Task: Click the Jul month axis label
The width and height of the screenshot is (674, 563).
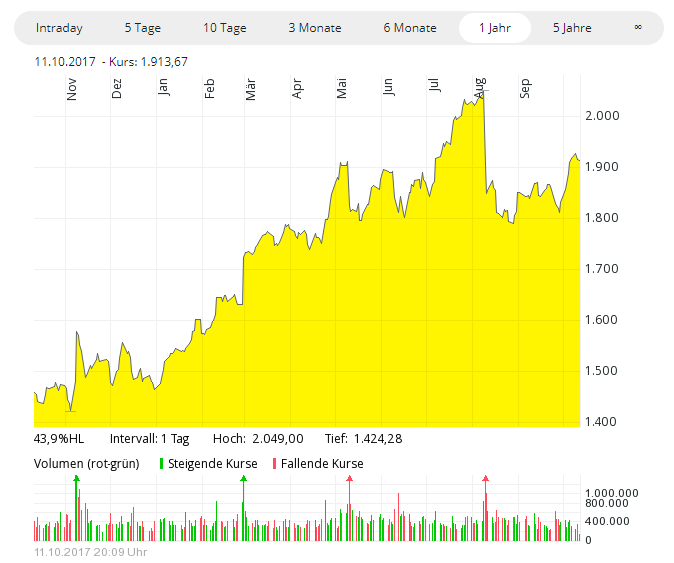Action: click(x=433, y=85)
